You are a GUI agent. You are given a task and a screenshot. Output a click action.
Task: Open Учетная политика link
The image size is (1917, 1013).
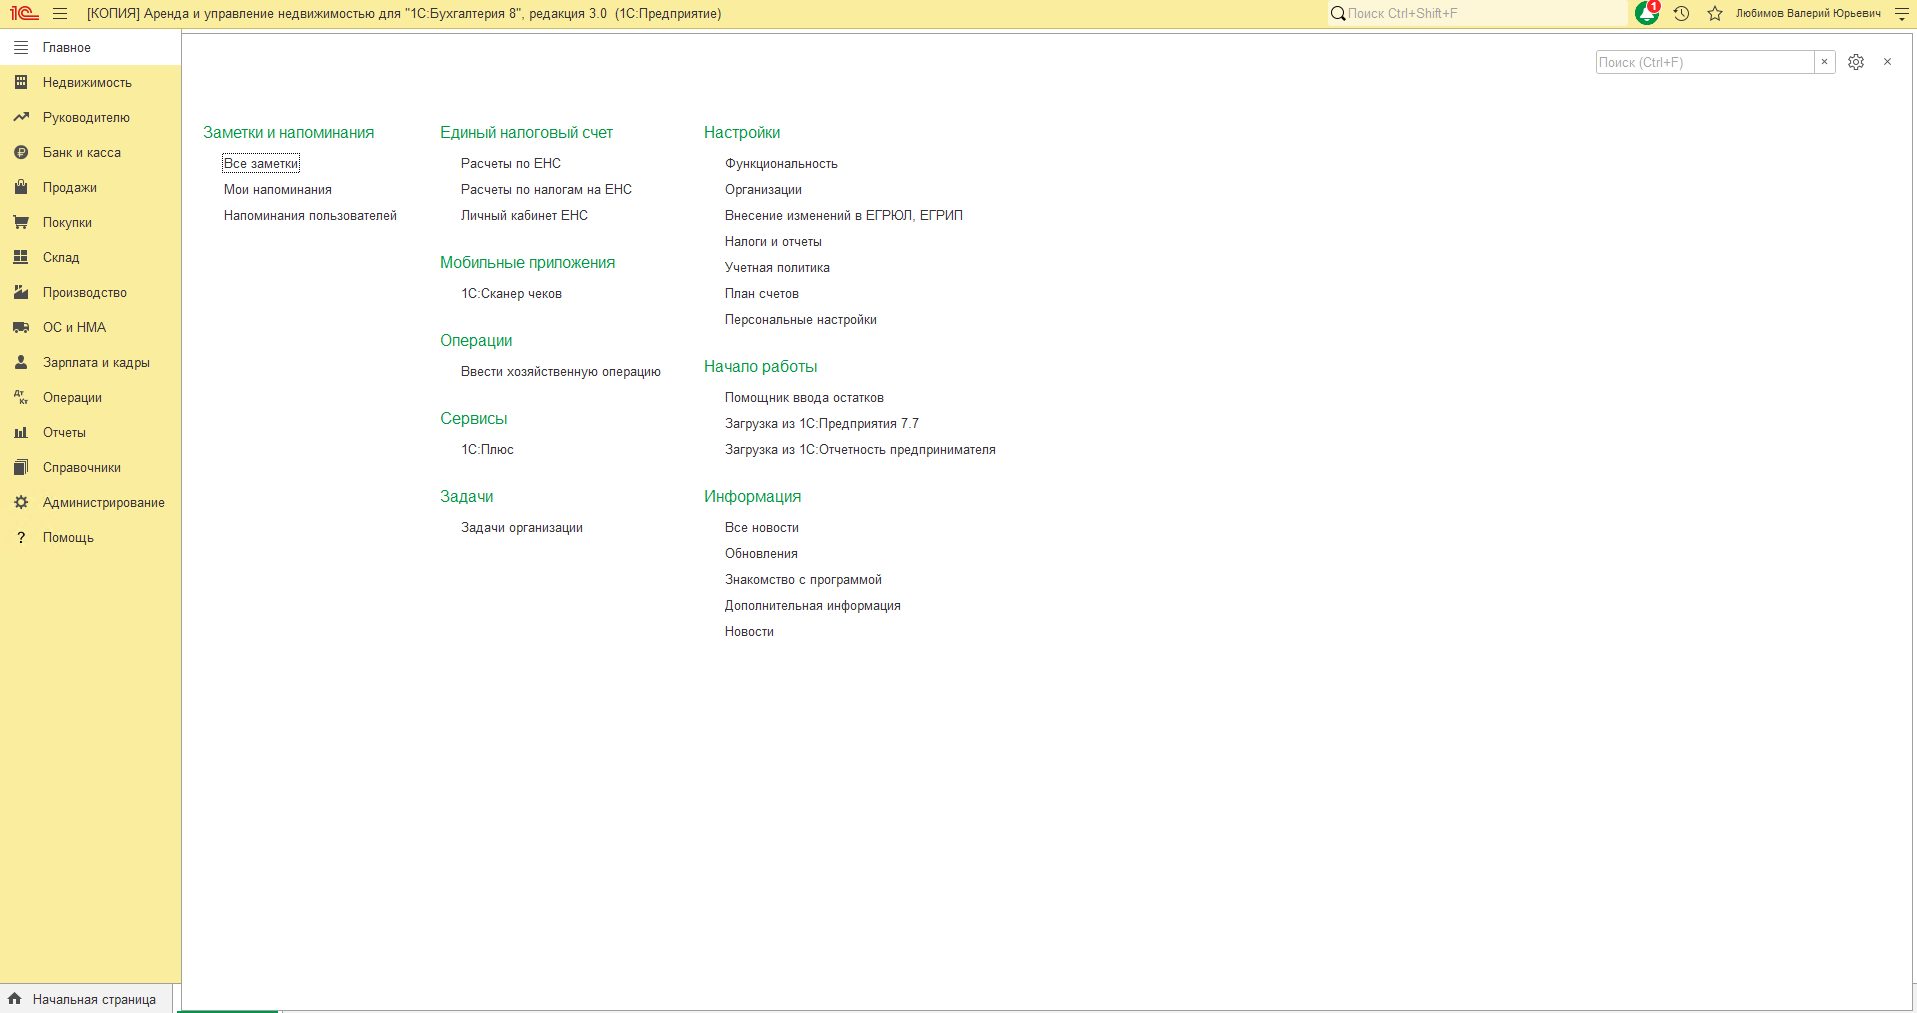click(x=777, y=268)
